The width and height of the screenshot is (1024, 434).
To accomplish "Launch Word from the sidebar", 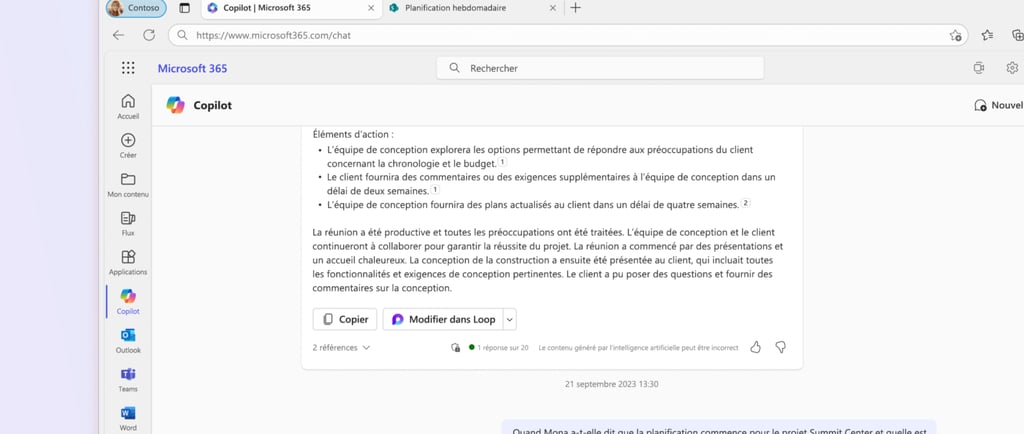I will tap(128, 418).
